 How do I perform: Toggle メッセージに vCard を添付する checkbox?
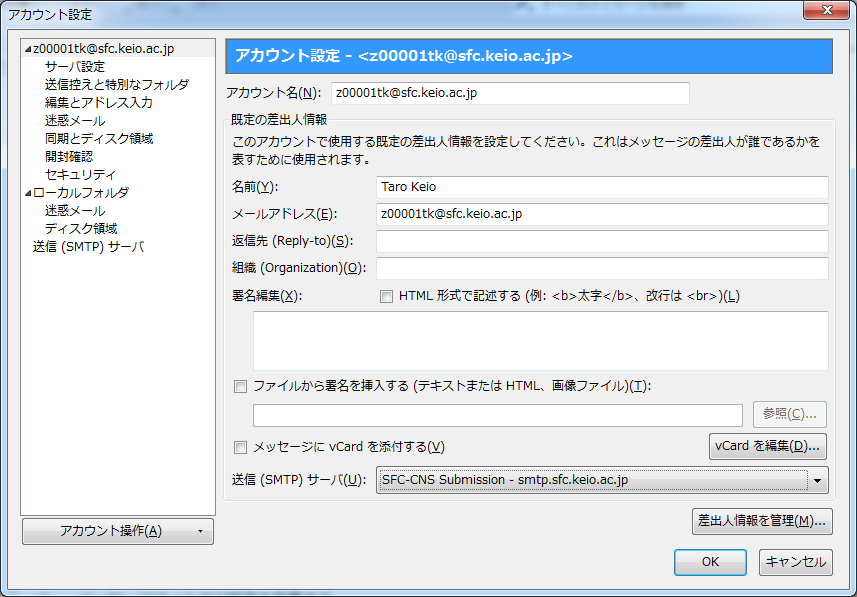[240, 447]
